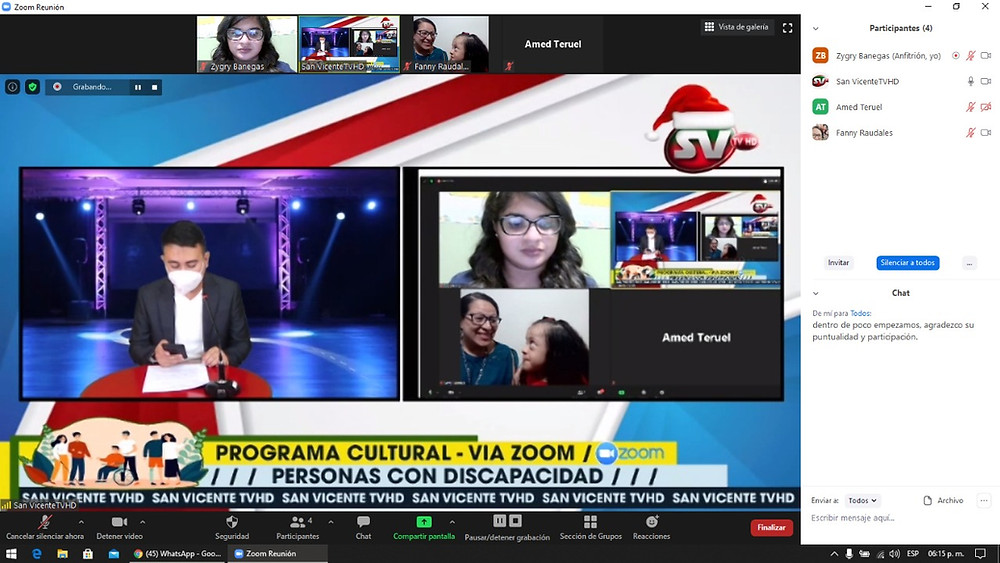
Task: Open the Reacciones emoji menu
Action: (x=651, y=527)
